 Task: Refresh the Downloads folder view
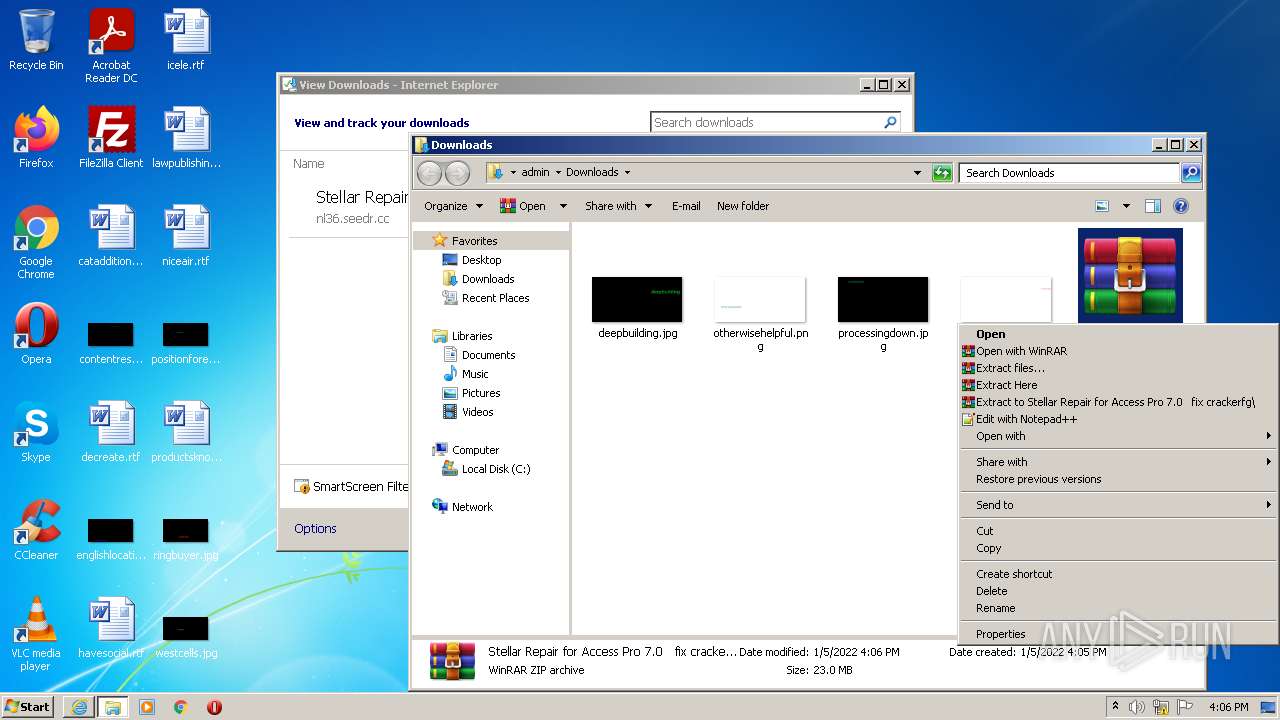[942, 173]
